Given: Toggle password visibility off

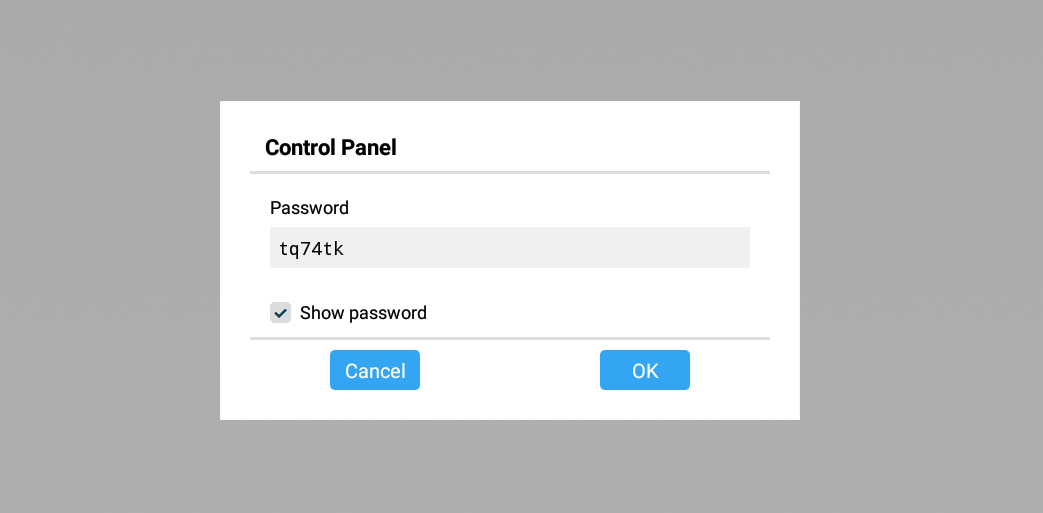Looking at the screenshot, I should click(x=280, y=313).
